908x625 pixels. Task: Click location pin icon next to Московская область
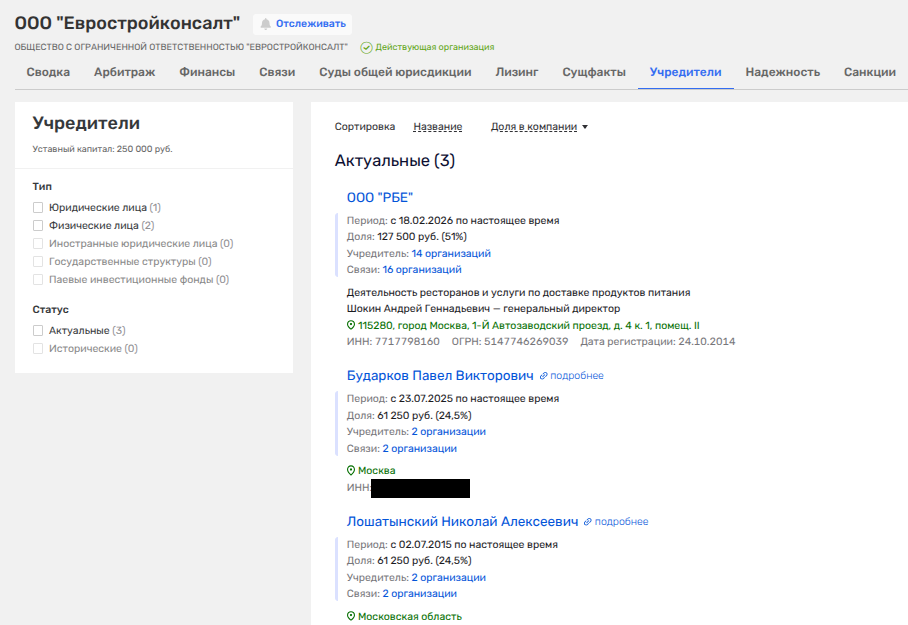coord(351,616)
